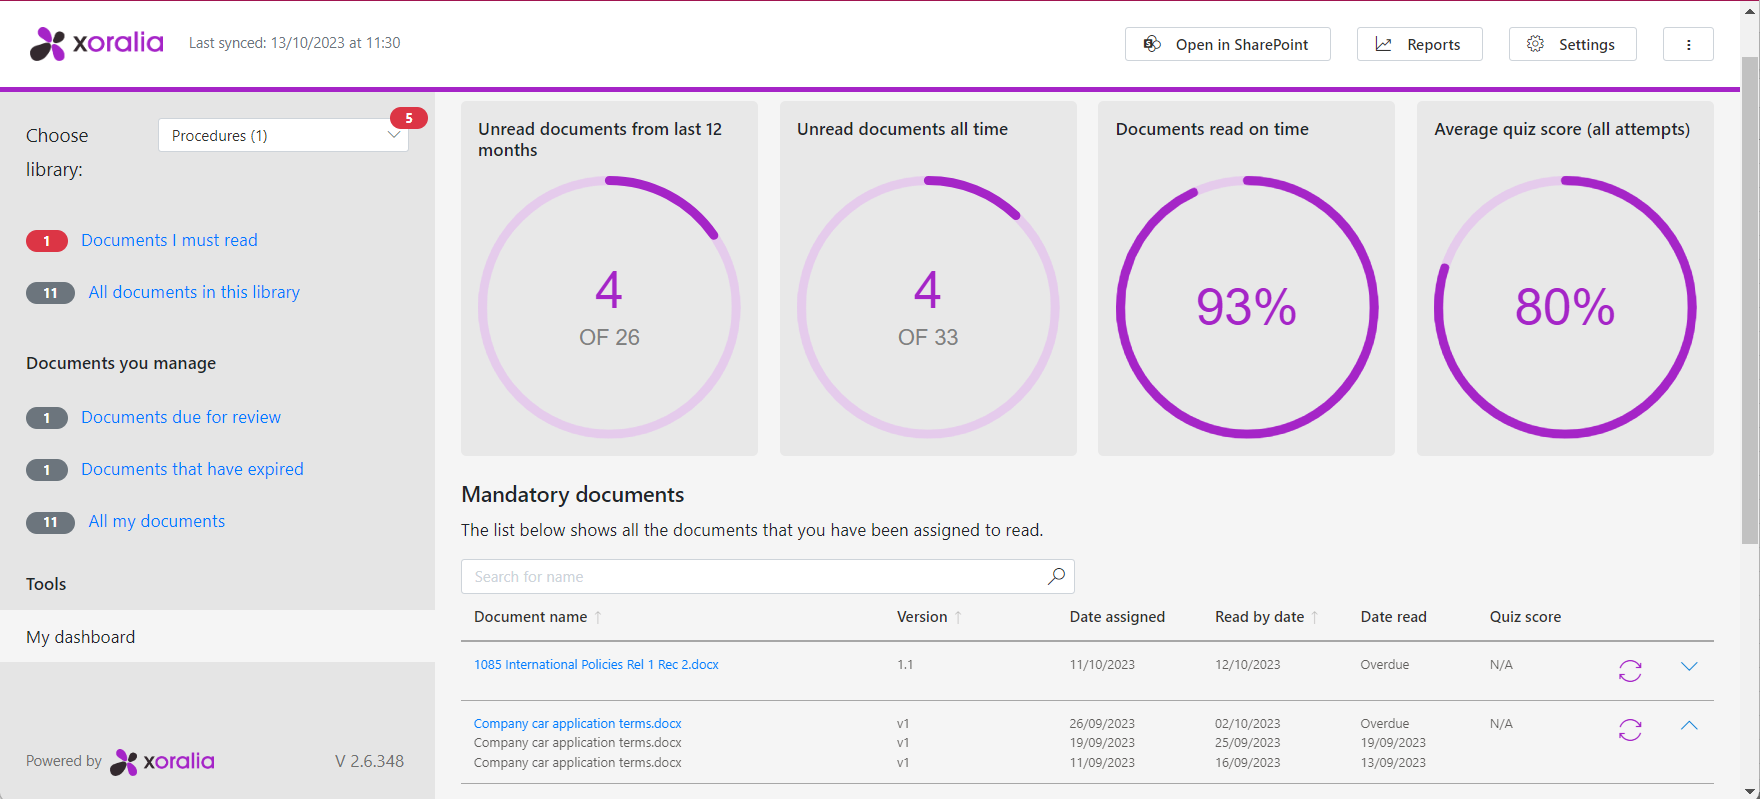
Task: Refresh the Company car application terms row
Action: coord(1630,730)
